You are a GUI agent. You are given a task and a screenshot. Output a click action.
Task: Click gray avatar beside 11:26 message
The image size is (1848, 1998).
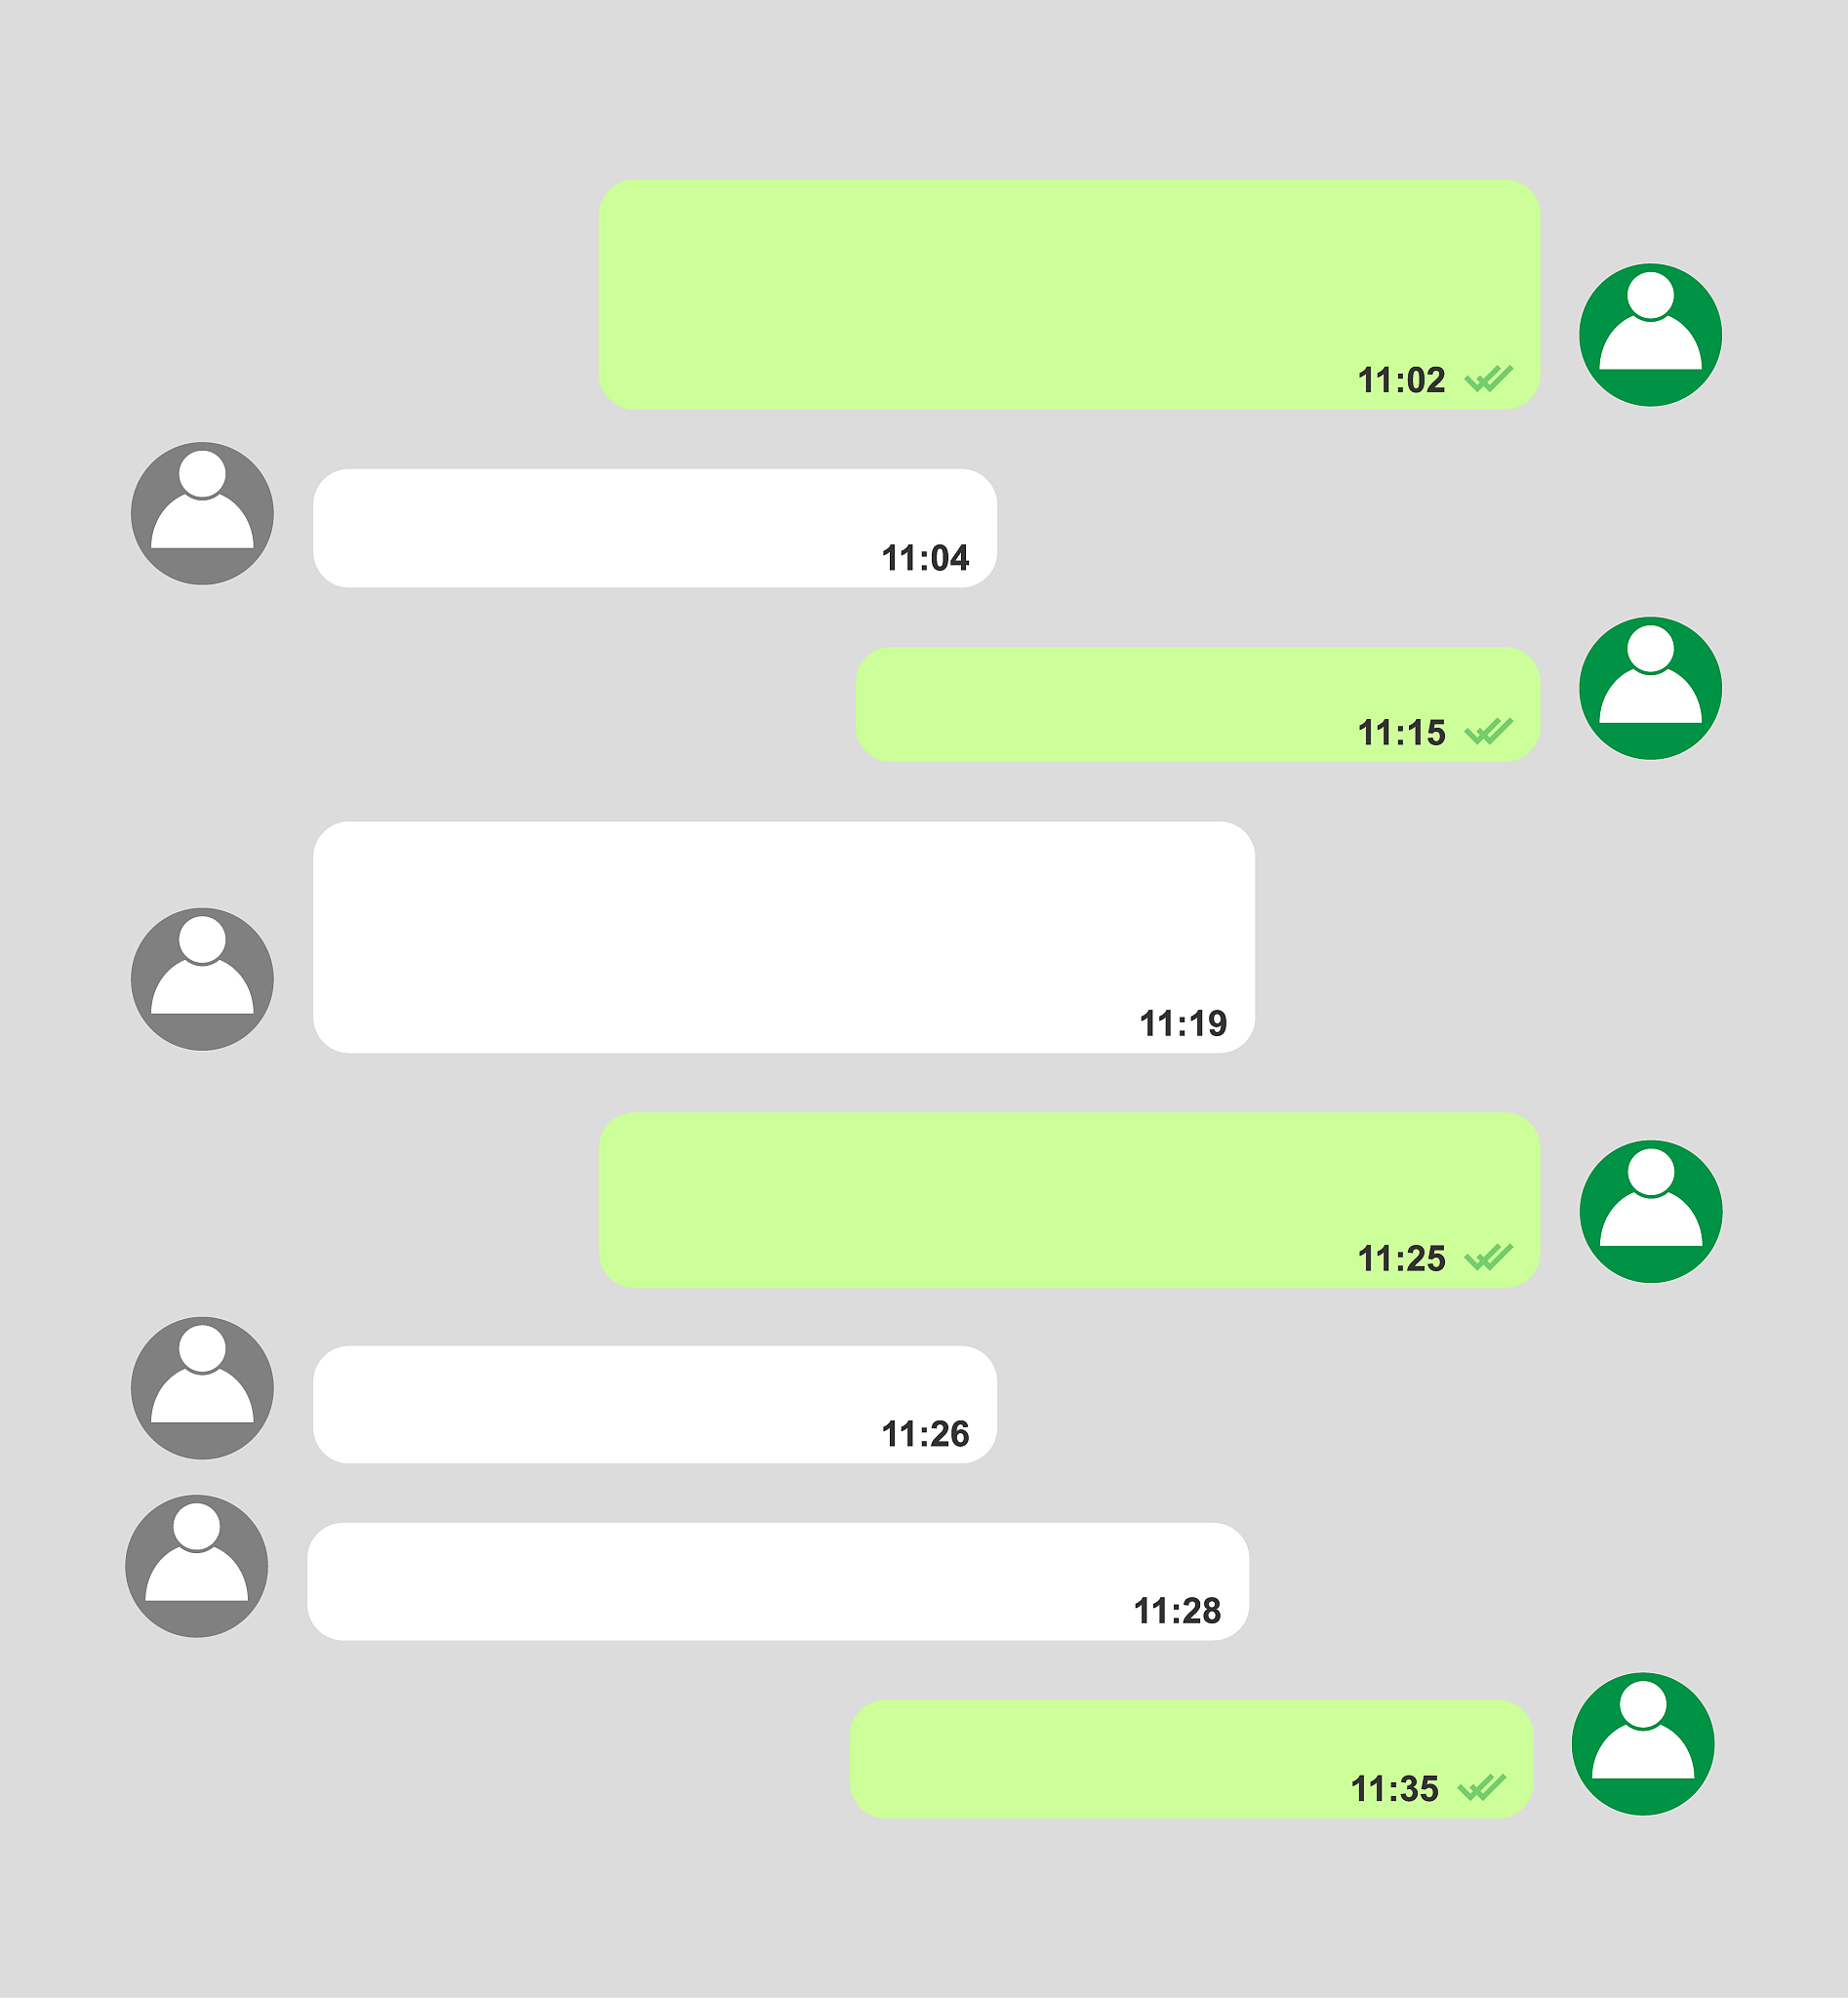(x=202, y=1388)
